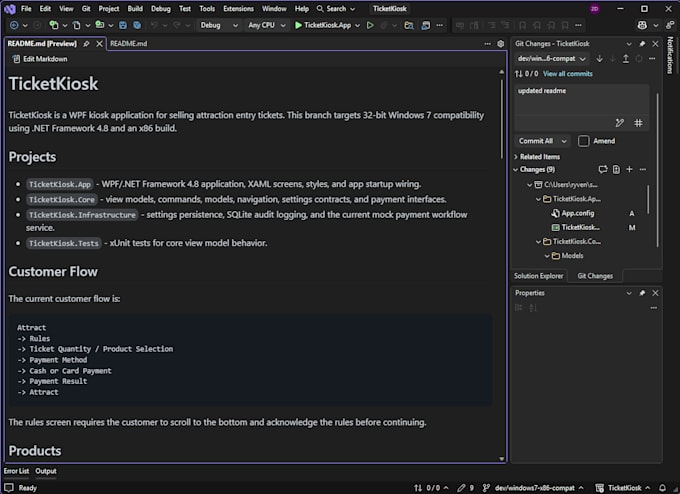Switch to Git Changes bottom tab

[595, 276]
